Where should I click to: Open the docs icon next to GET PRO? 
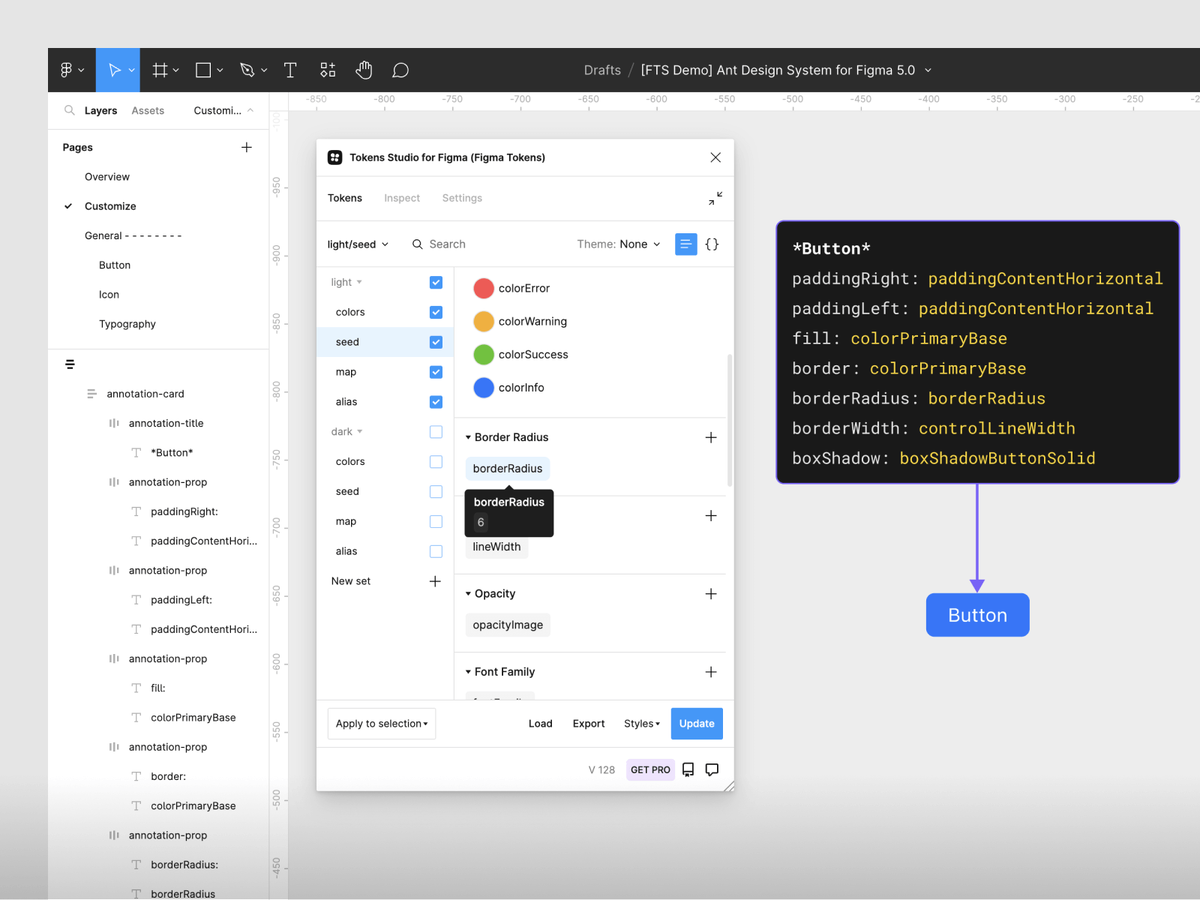(688, 770)
